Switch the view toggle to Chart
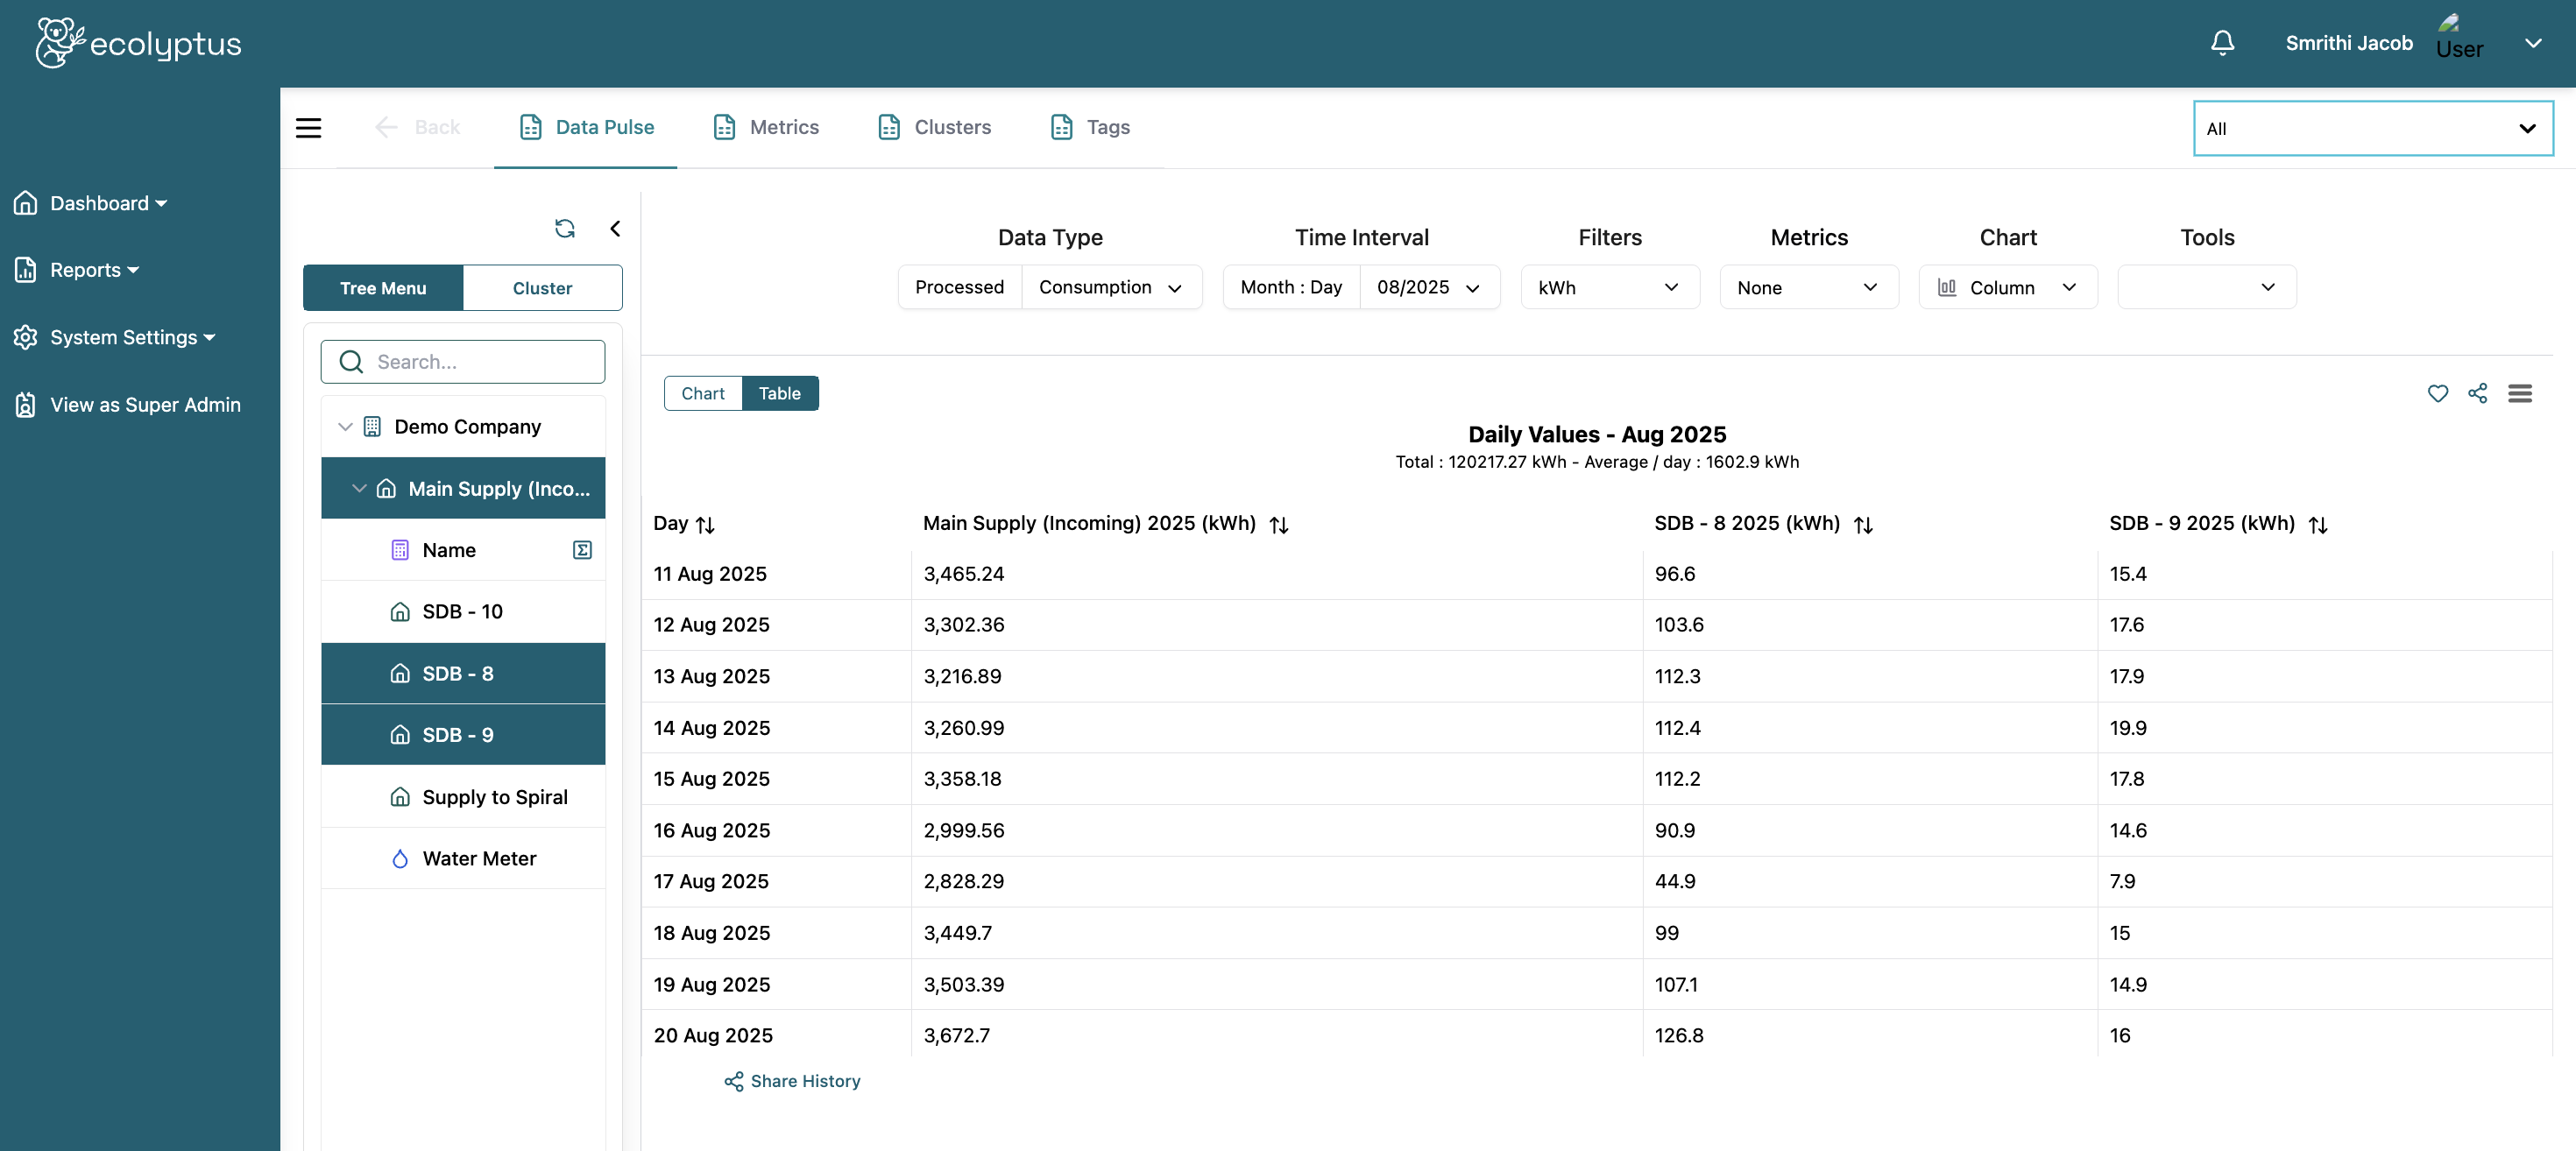Image resolution: width=2576 pixels, height=1151 pixels. point(703,394)
